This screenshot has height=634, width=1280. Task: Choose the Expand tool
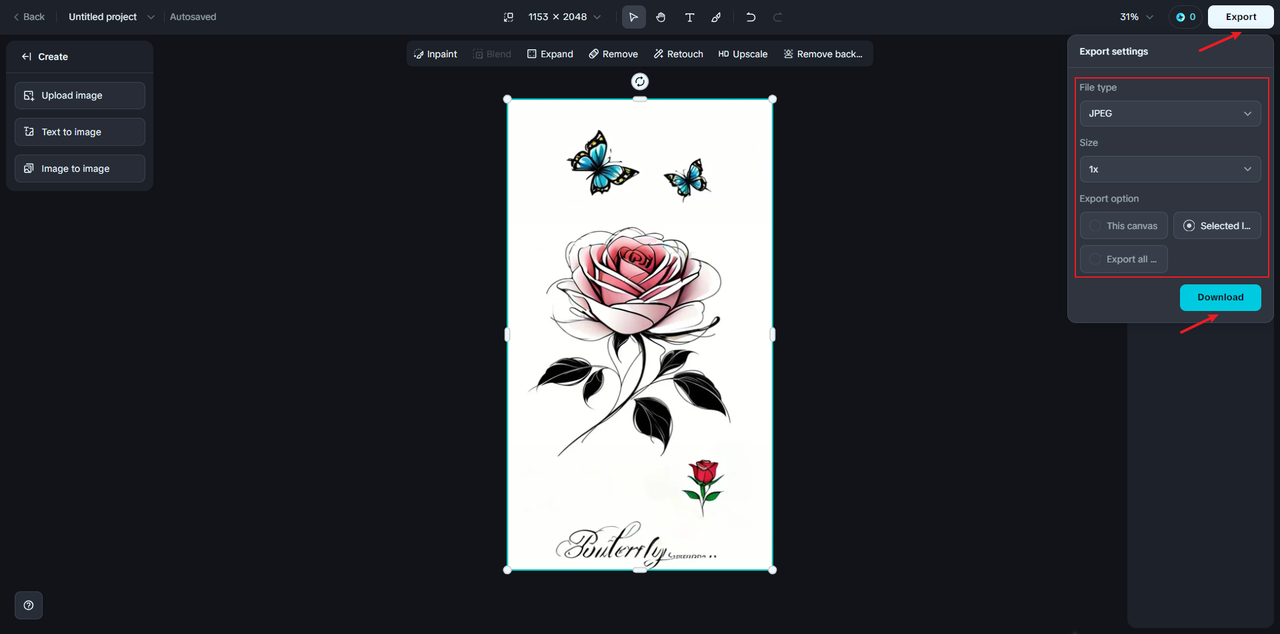click(x=550, y=54)
